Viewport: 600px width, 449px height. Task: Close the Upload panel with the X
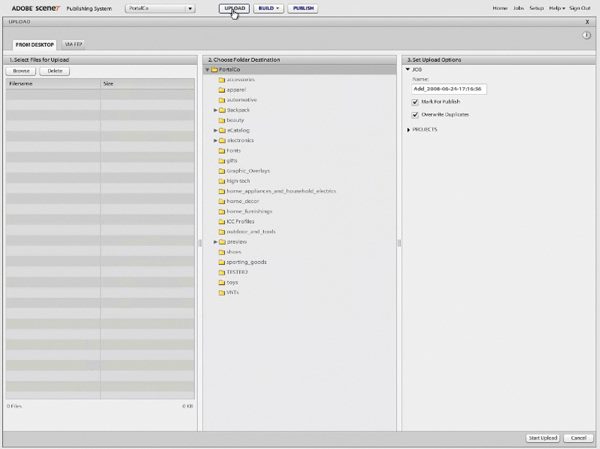(x=586, y=20)
